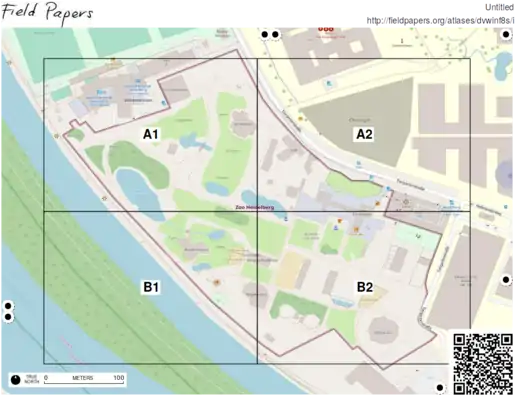
Task: Open the B1 grid page label
Action: [151, 287]
